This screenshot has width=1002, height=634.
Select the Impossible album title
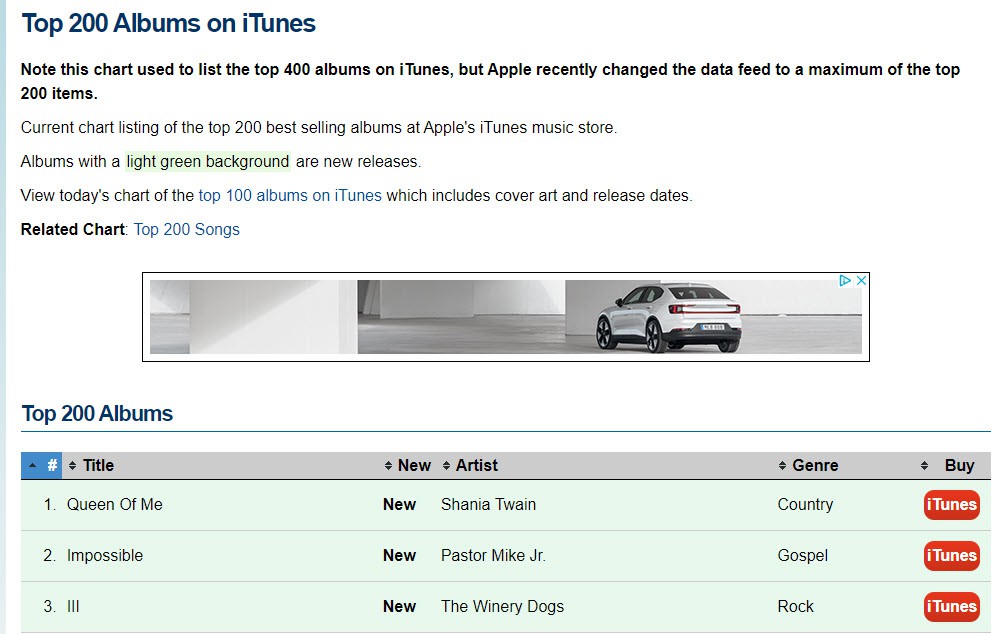(105, 555)
